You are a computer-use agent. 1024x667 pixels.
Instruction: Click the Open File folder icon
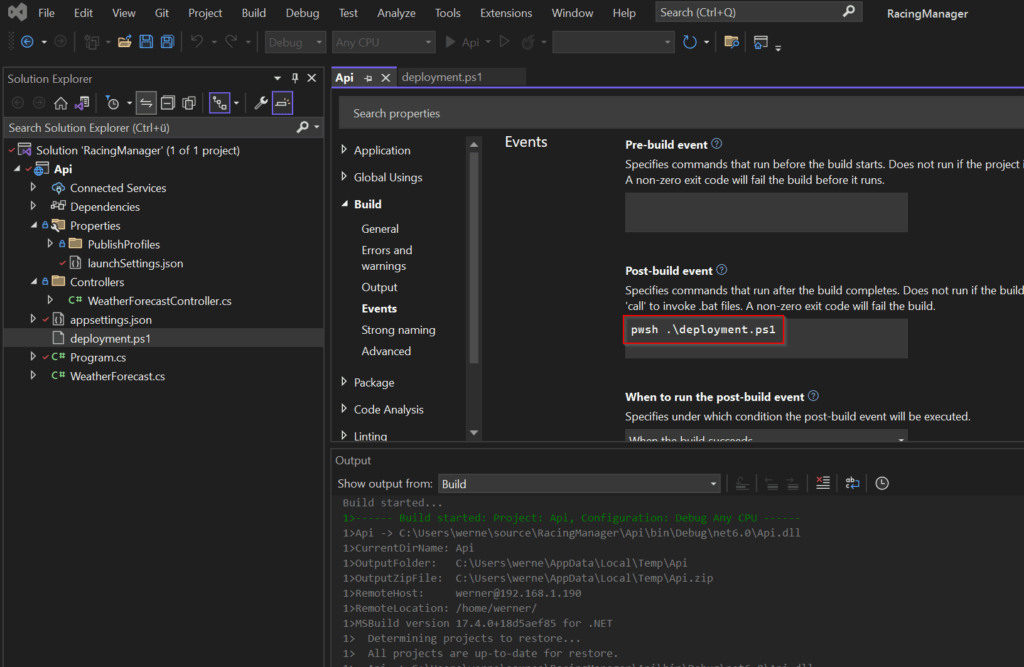coord(125,42)
